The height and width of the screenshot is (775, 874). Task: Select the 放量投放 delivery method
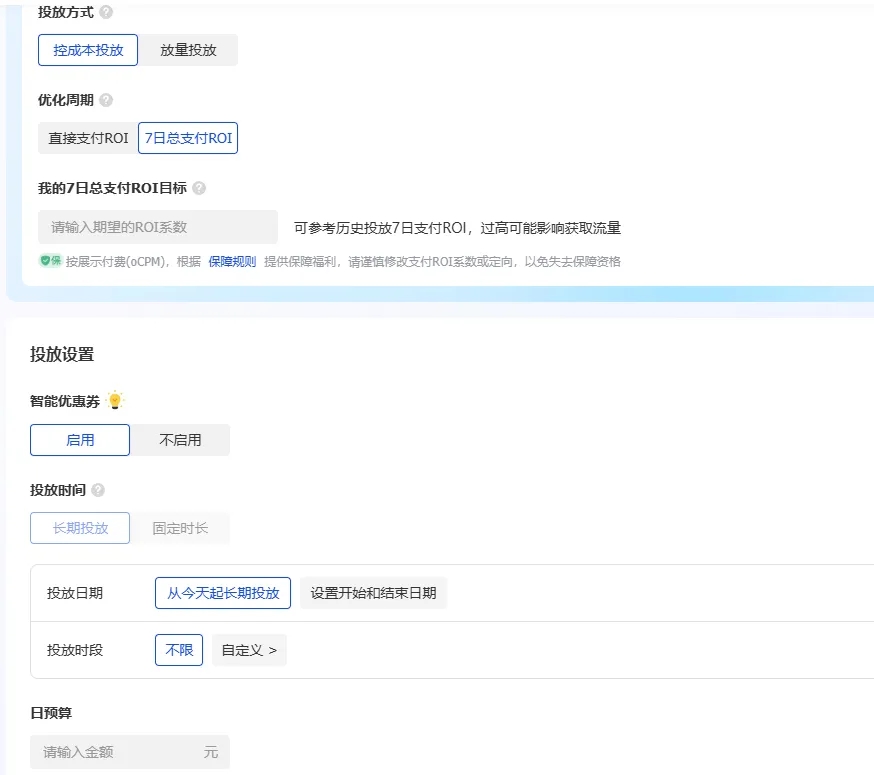pyautogui.click(x=186, y=49)
